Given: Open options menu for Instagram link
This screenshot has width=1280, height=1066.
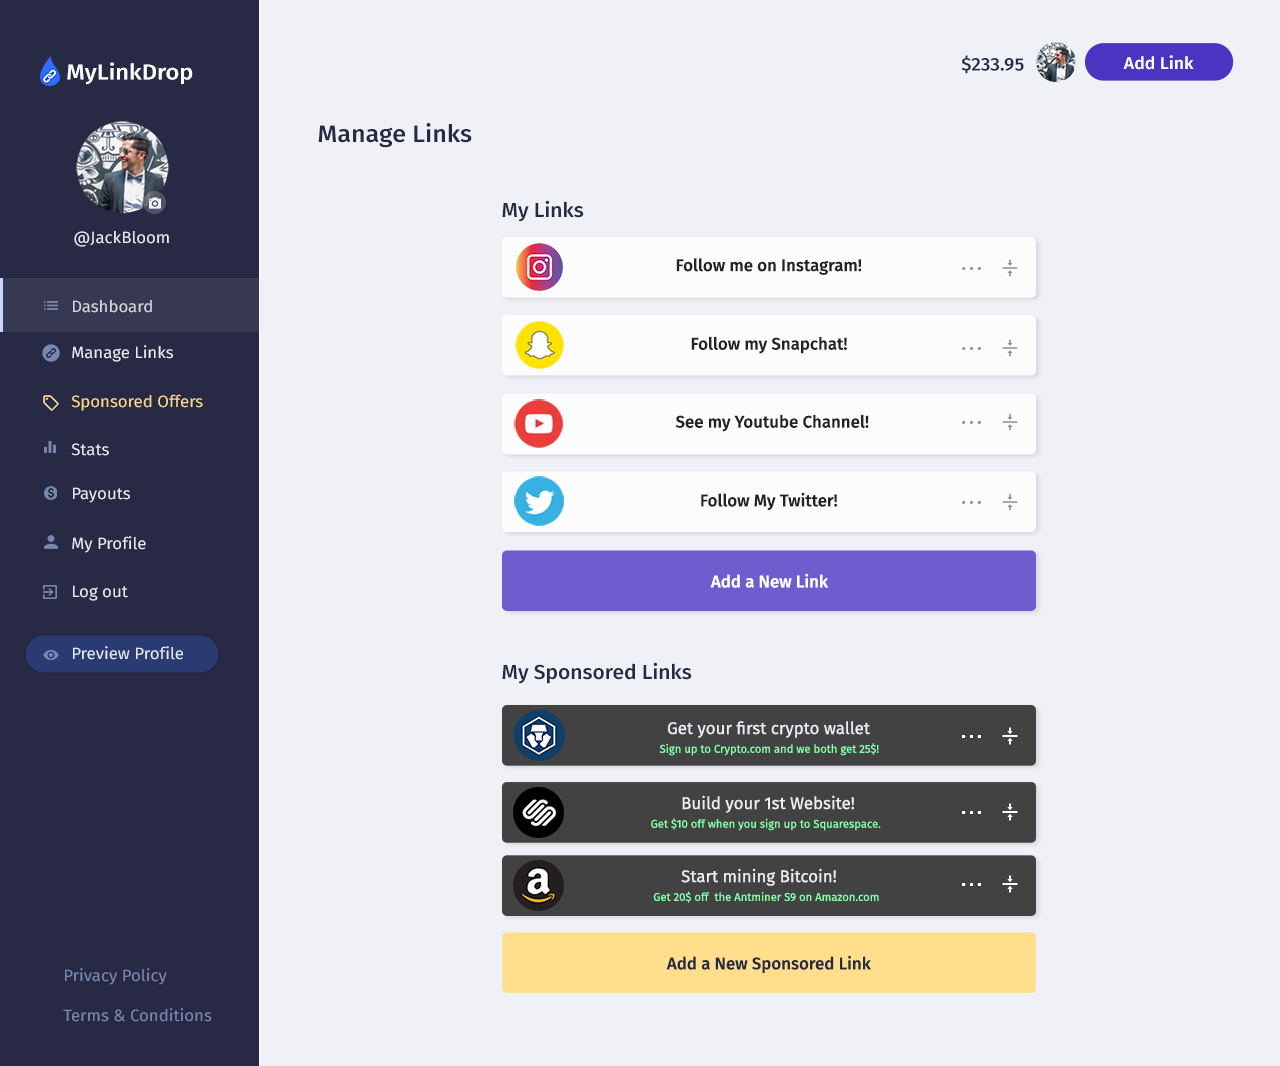Looking at the screenshot, I should (x=971, y=268).
